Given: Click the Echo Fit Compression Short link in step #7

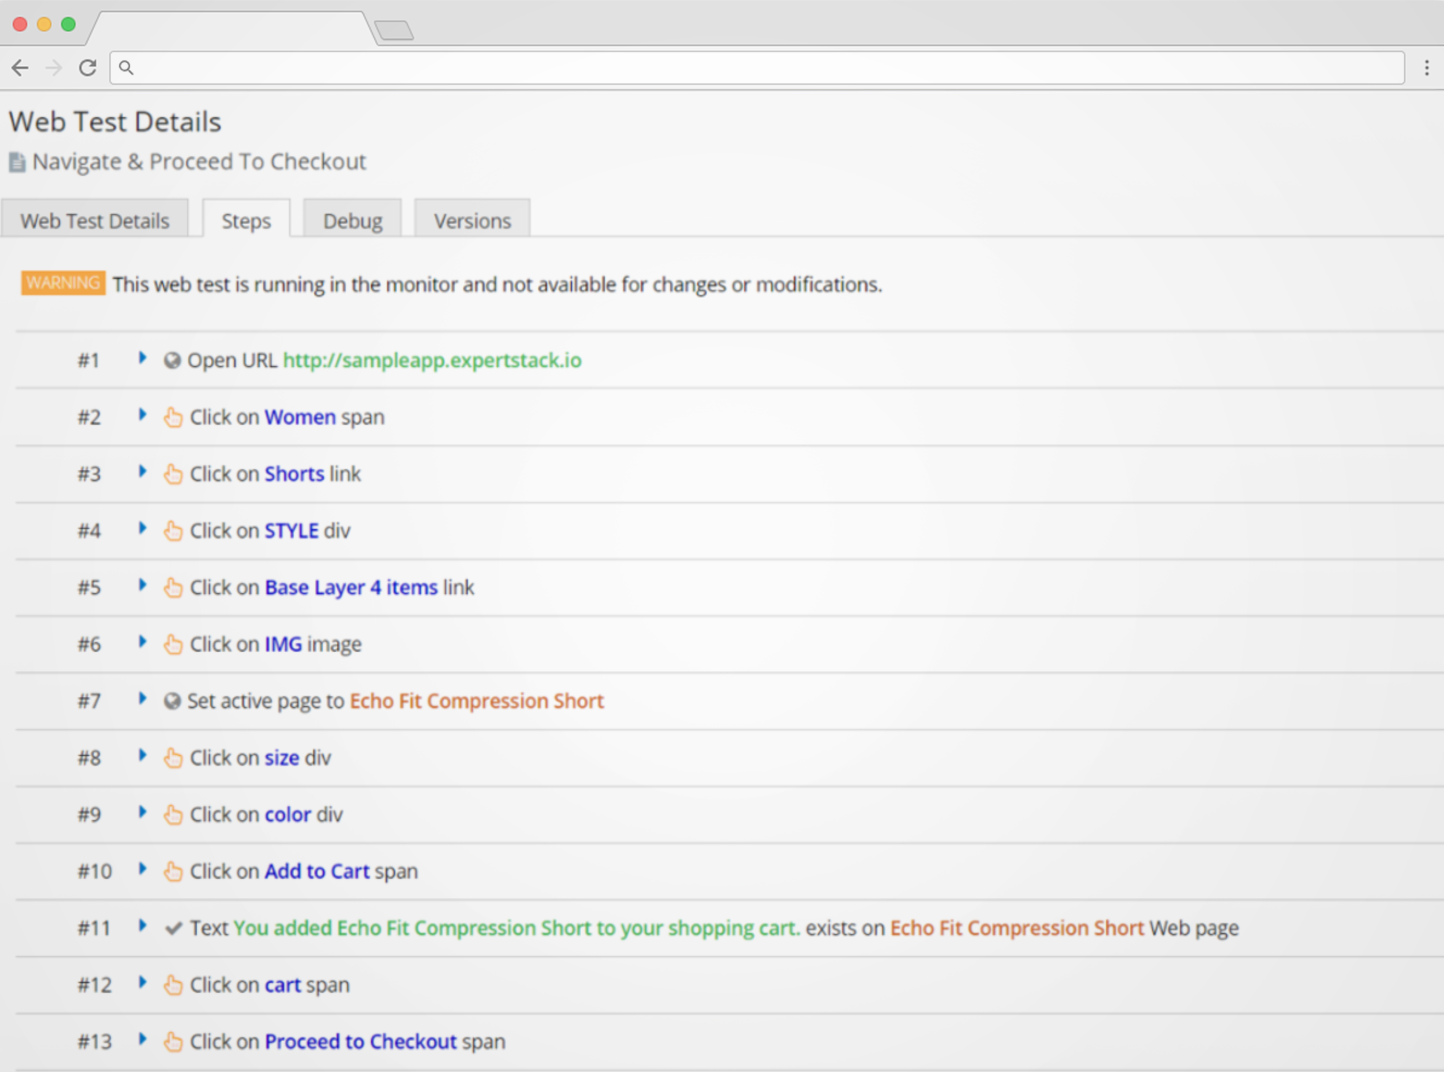Looking at the screenshot, I should (476, 701).
